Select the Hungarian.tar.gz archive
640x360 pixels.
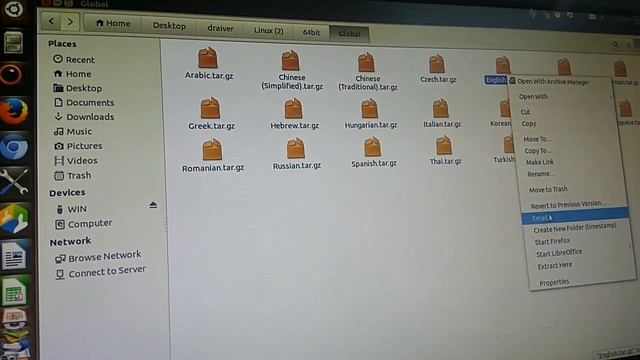(370, 114)
